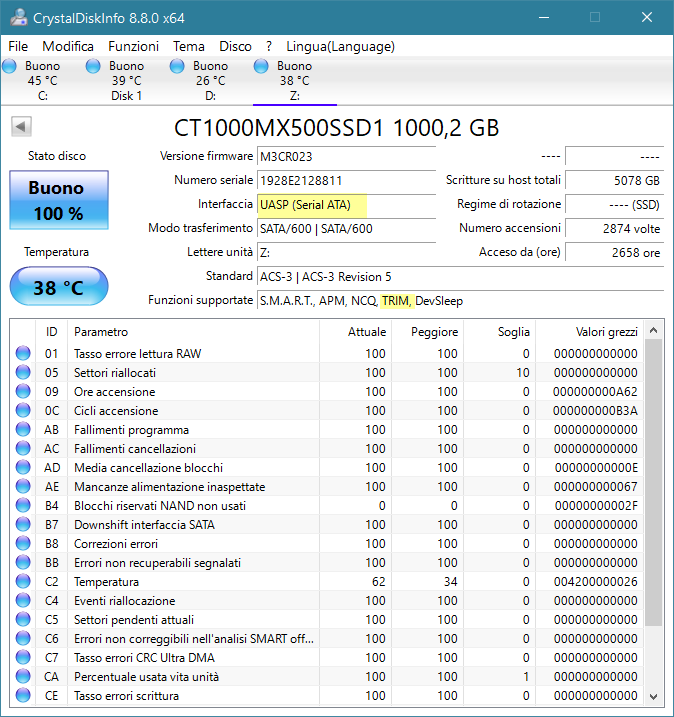Click the C: drive blue status orb
This screenshot has height=717, width=674.
pos(10,66)
